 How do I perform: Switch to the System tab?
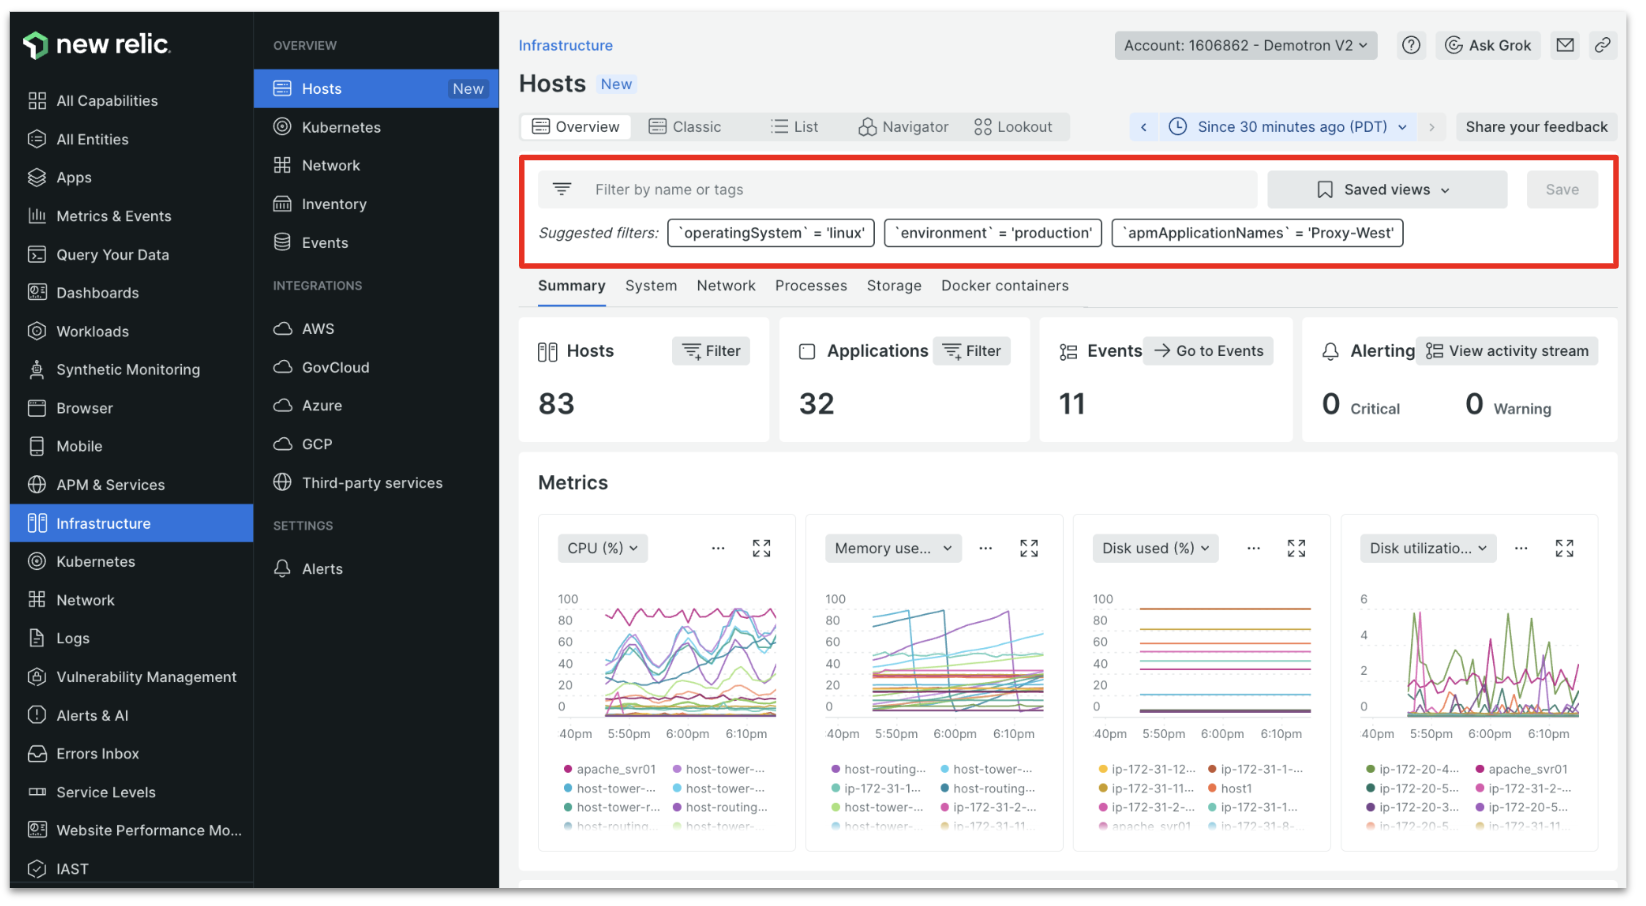point(651,286)
